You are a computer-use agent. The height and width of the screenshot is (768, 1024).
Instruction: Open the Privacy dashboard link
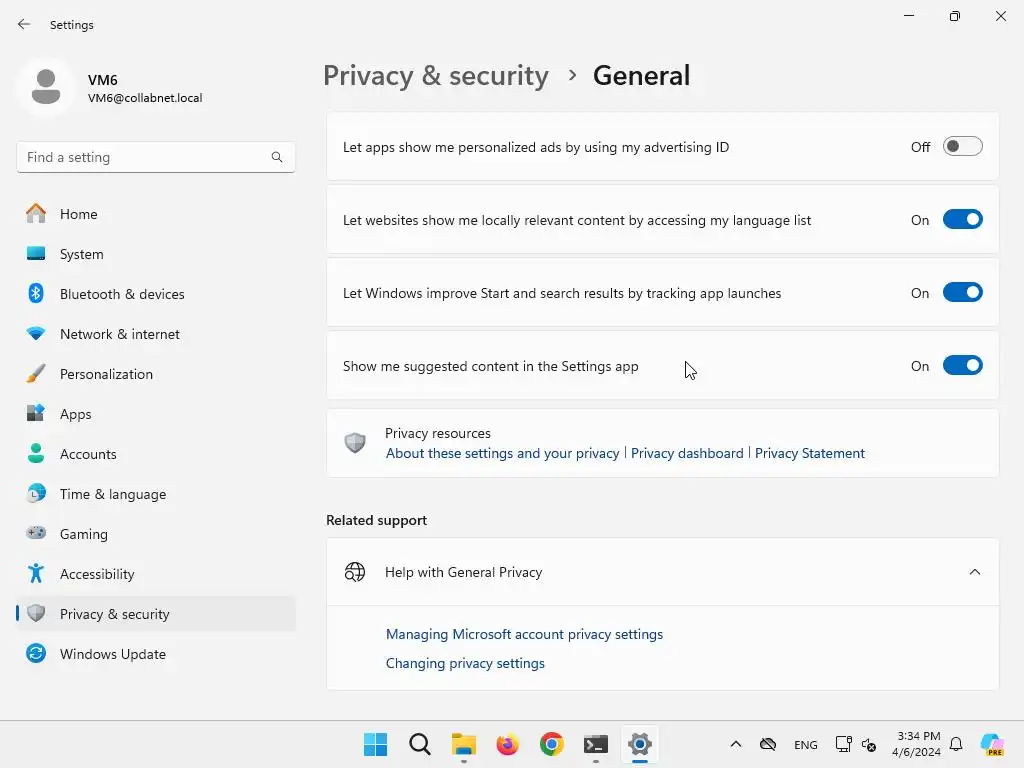[687, 453]
